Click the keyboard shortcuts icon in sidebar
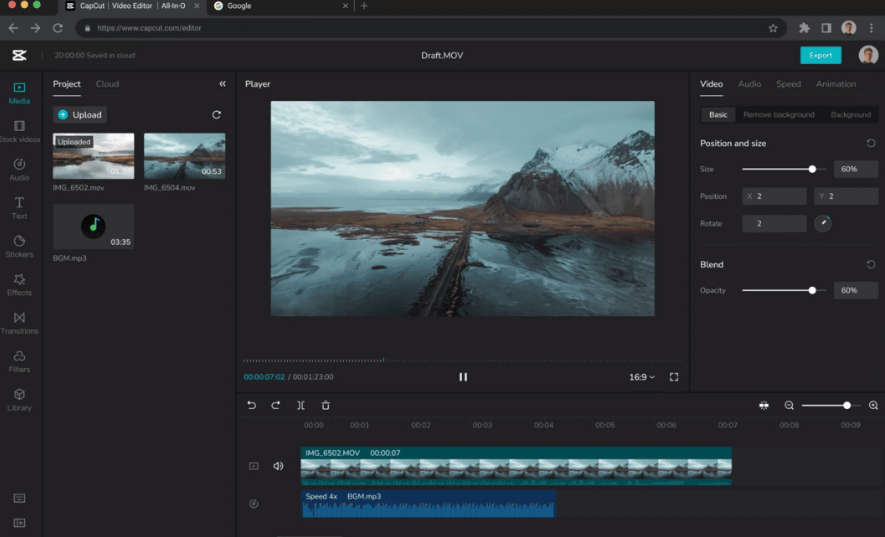The width and height of the screenshot is (885, 537). [x=19, y=498]
